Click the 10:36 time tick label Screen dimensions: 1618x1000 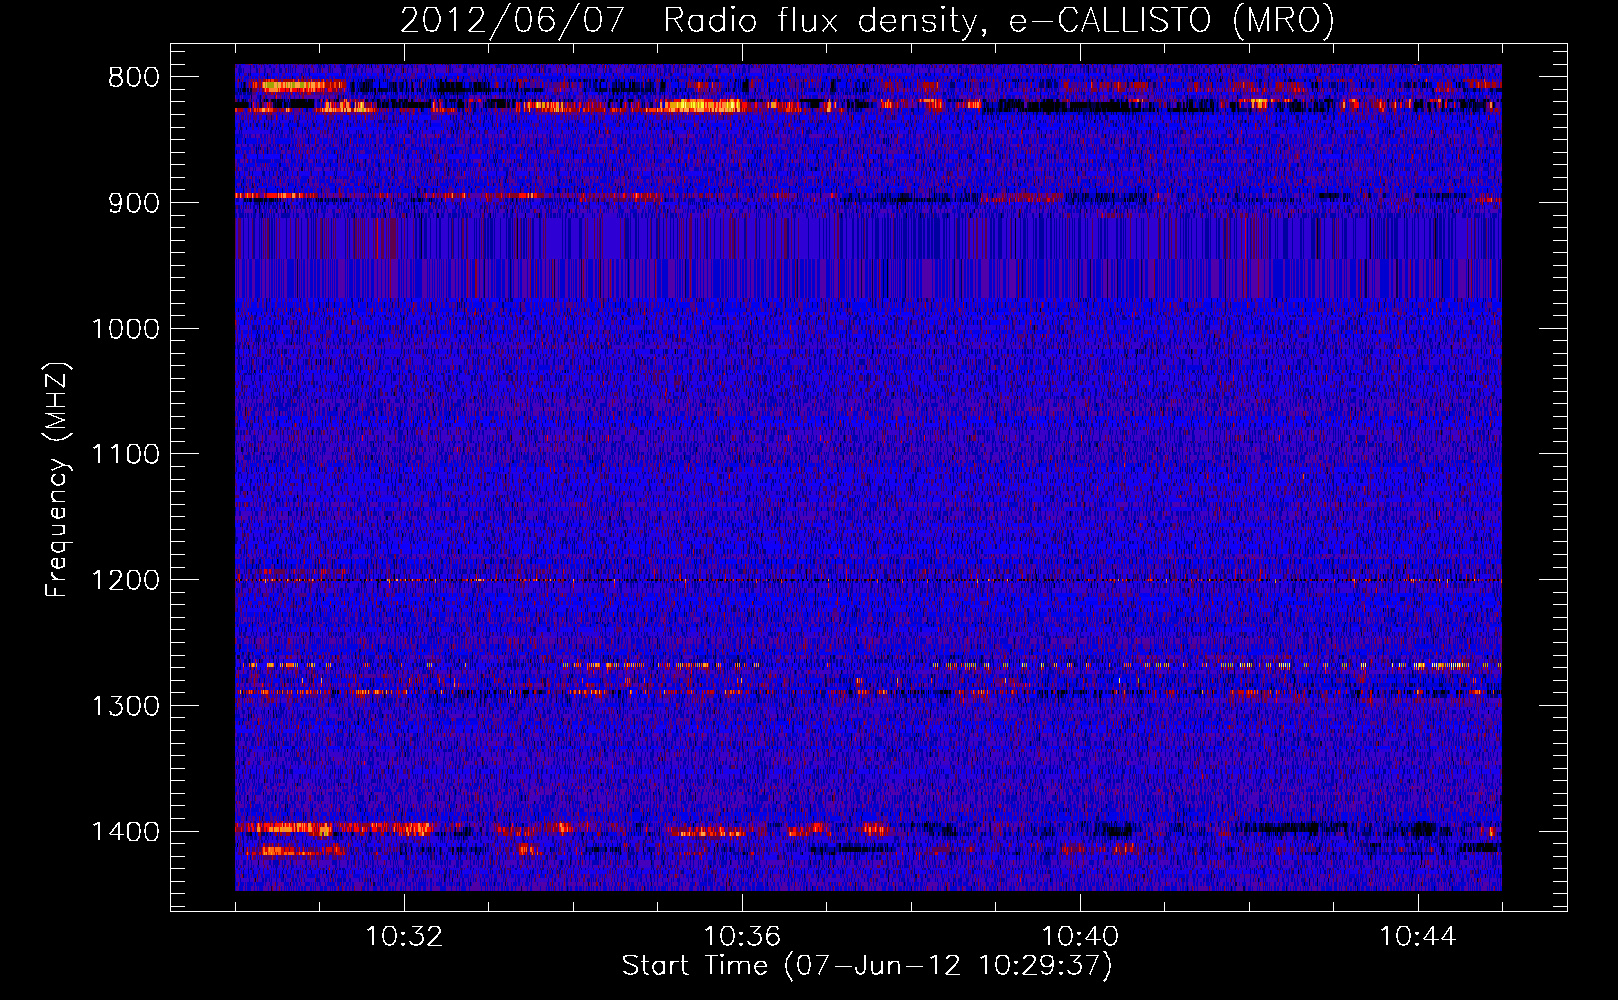click(742, 937)
